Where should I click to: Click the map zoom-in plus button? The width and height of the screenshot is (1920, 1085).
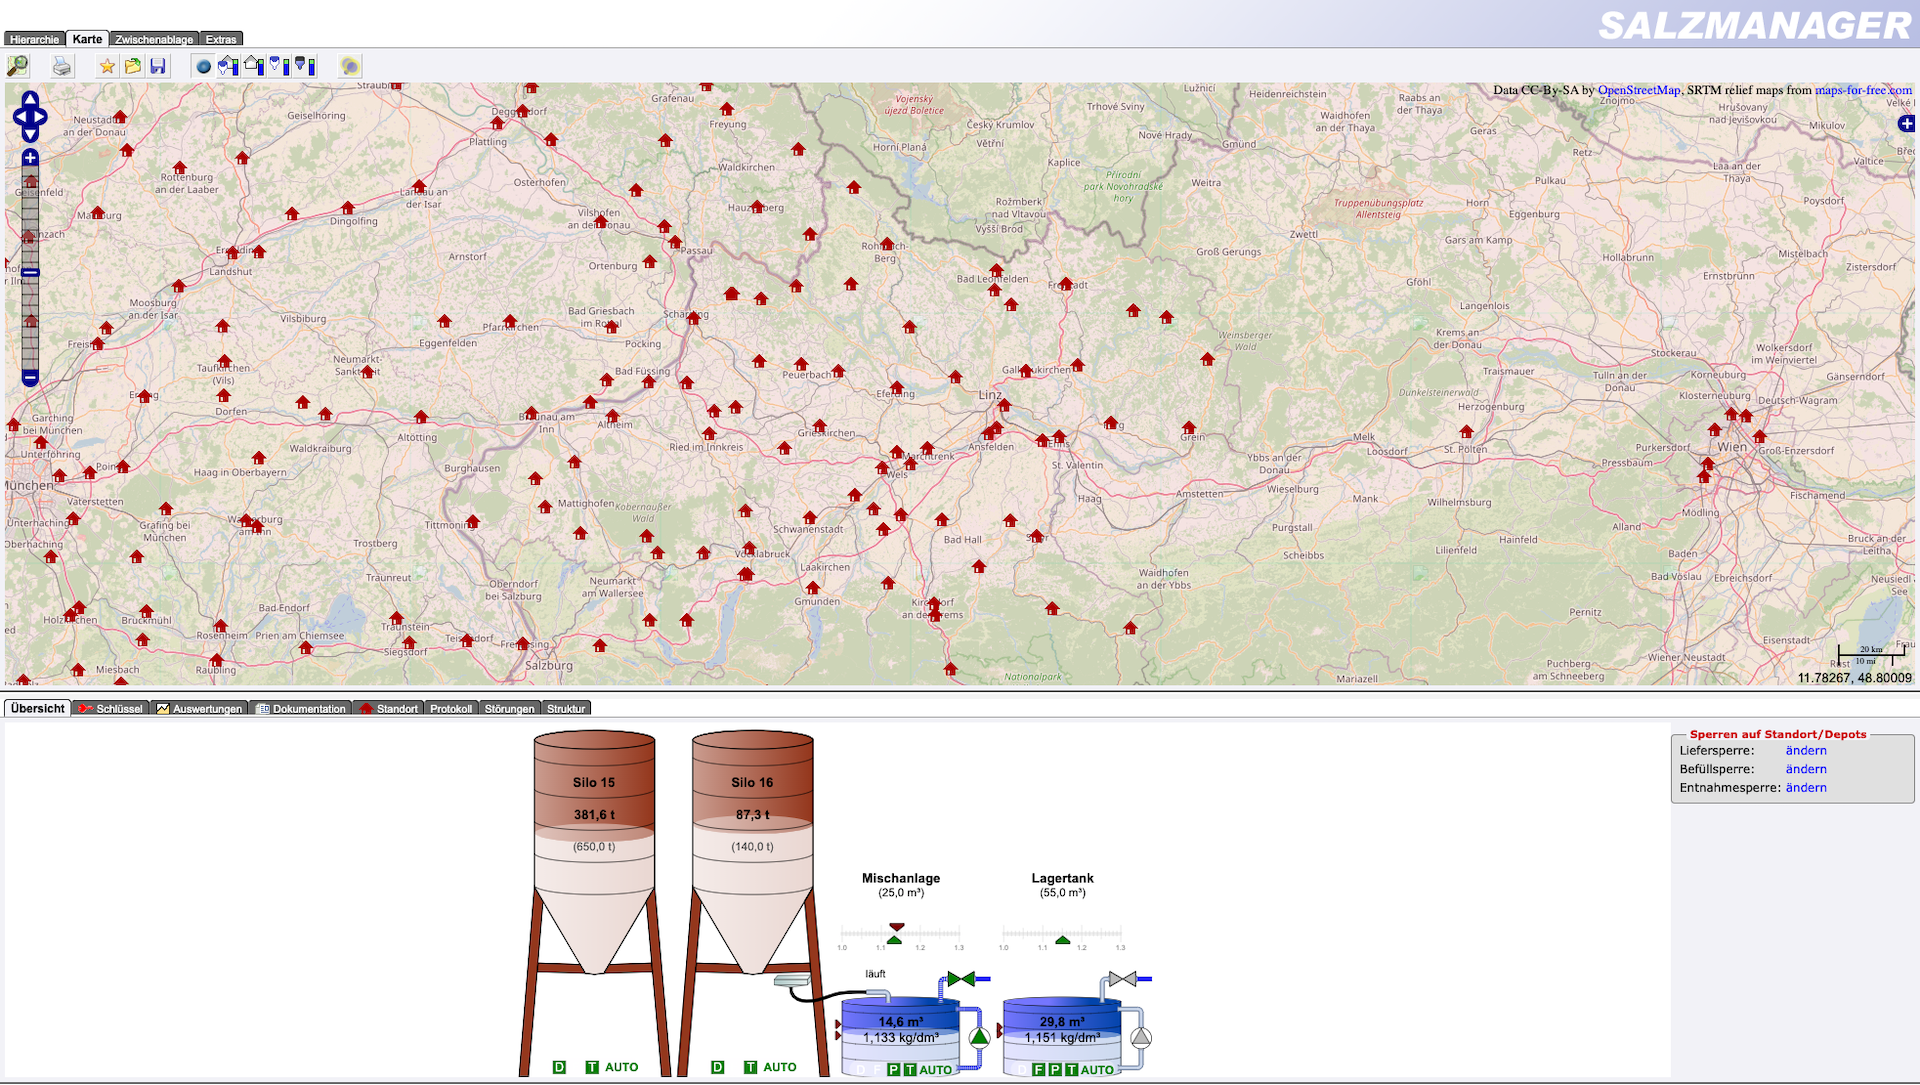30,158
